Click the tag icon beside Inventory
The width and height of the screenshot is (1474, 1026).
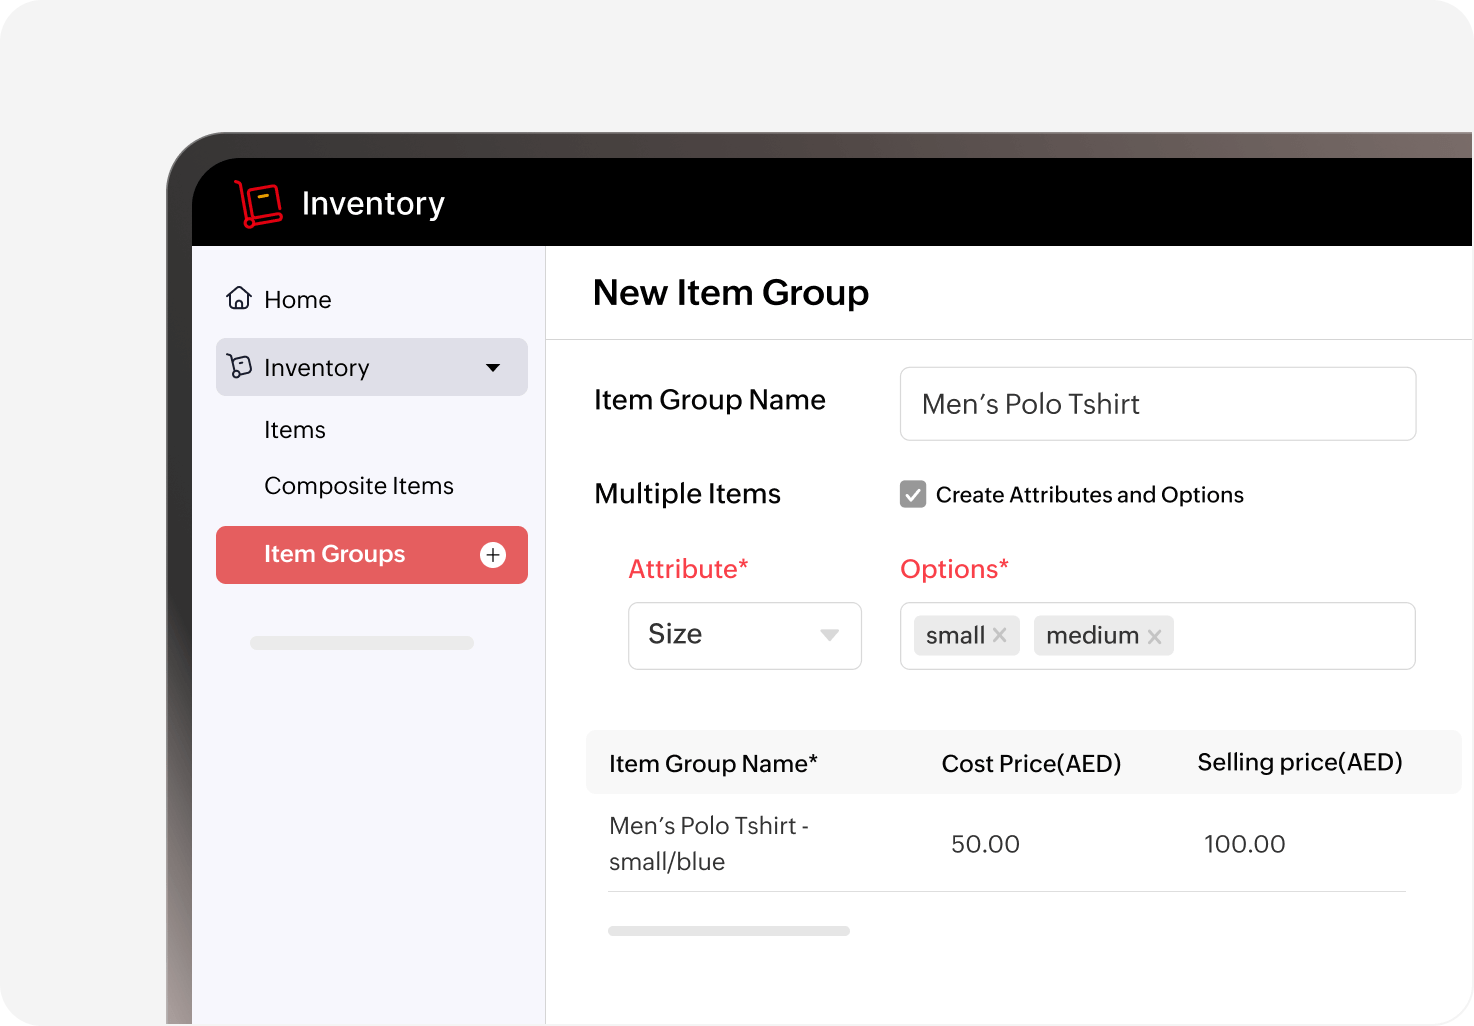241,367
